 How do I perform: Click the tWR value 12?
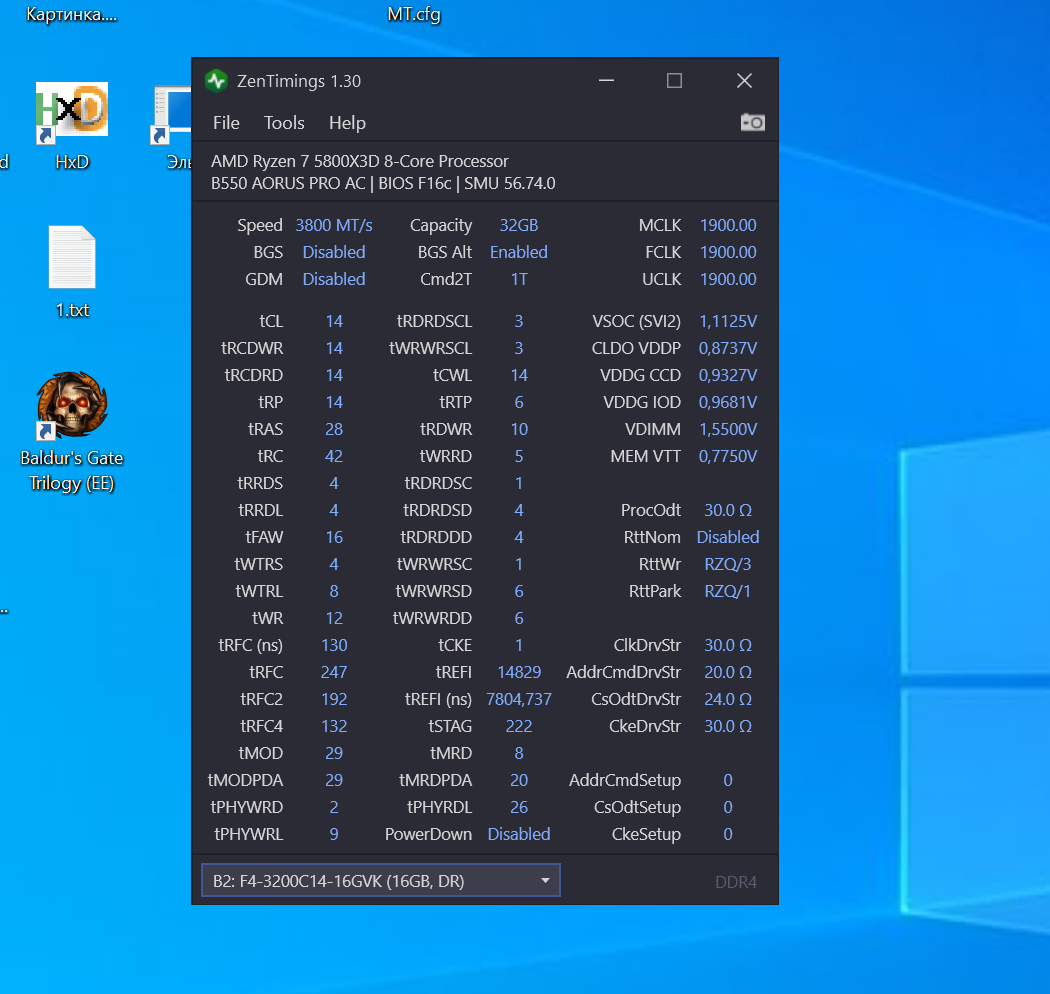[333, 618]
